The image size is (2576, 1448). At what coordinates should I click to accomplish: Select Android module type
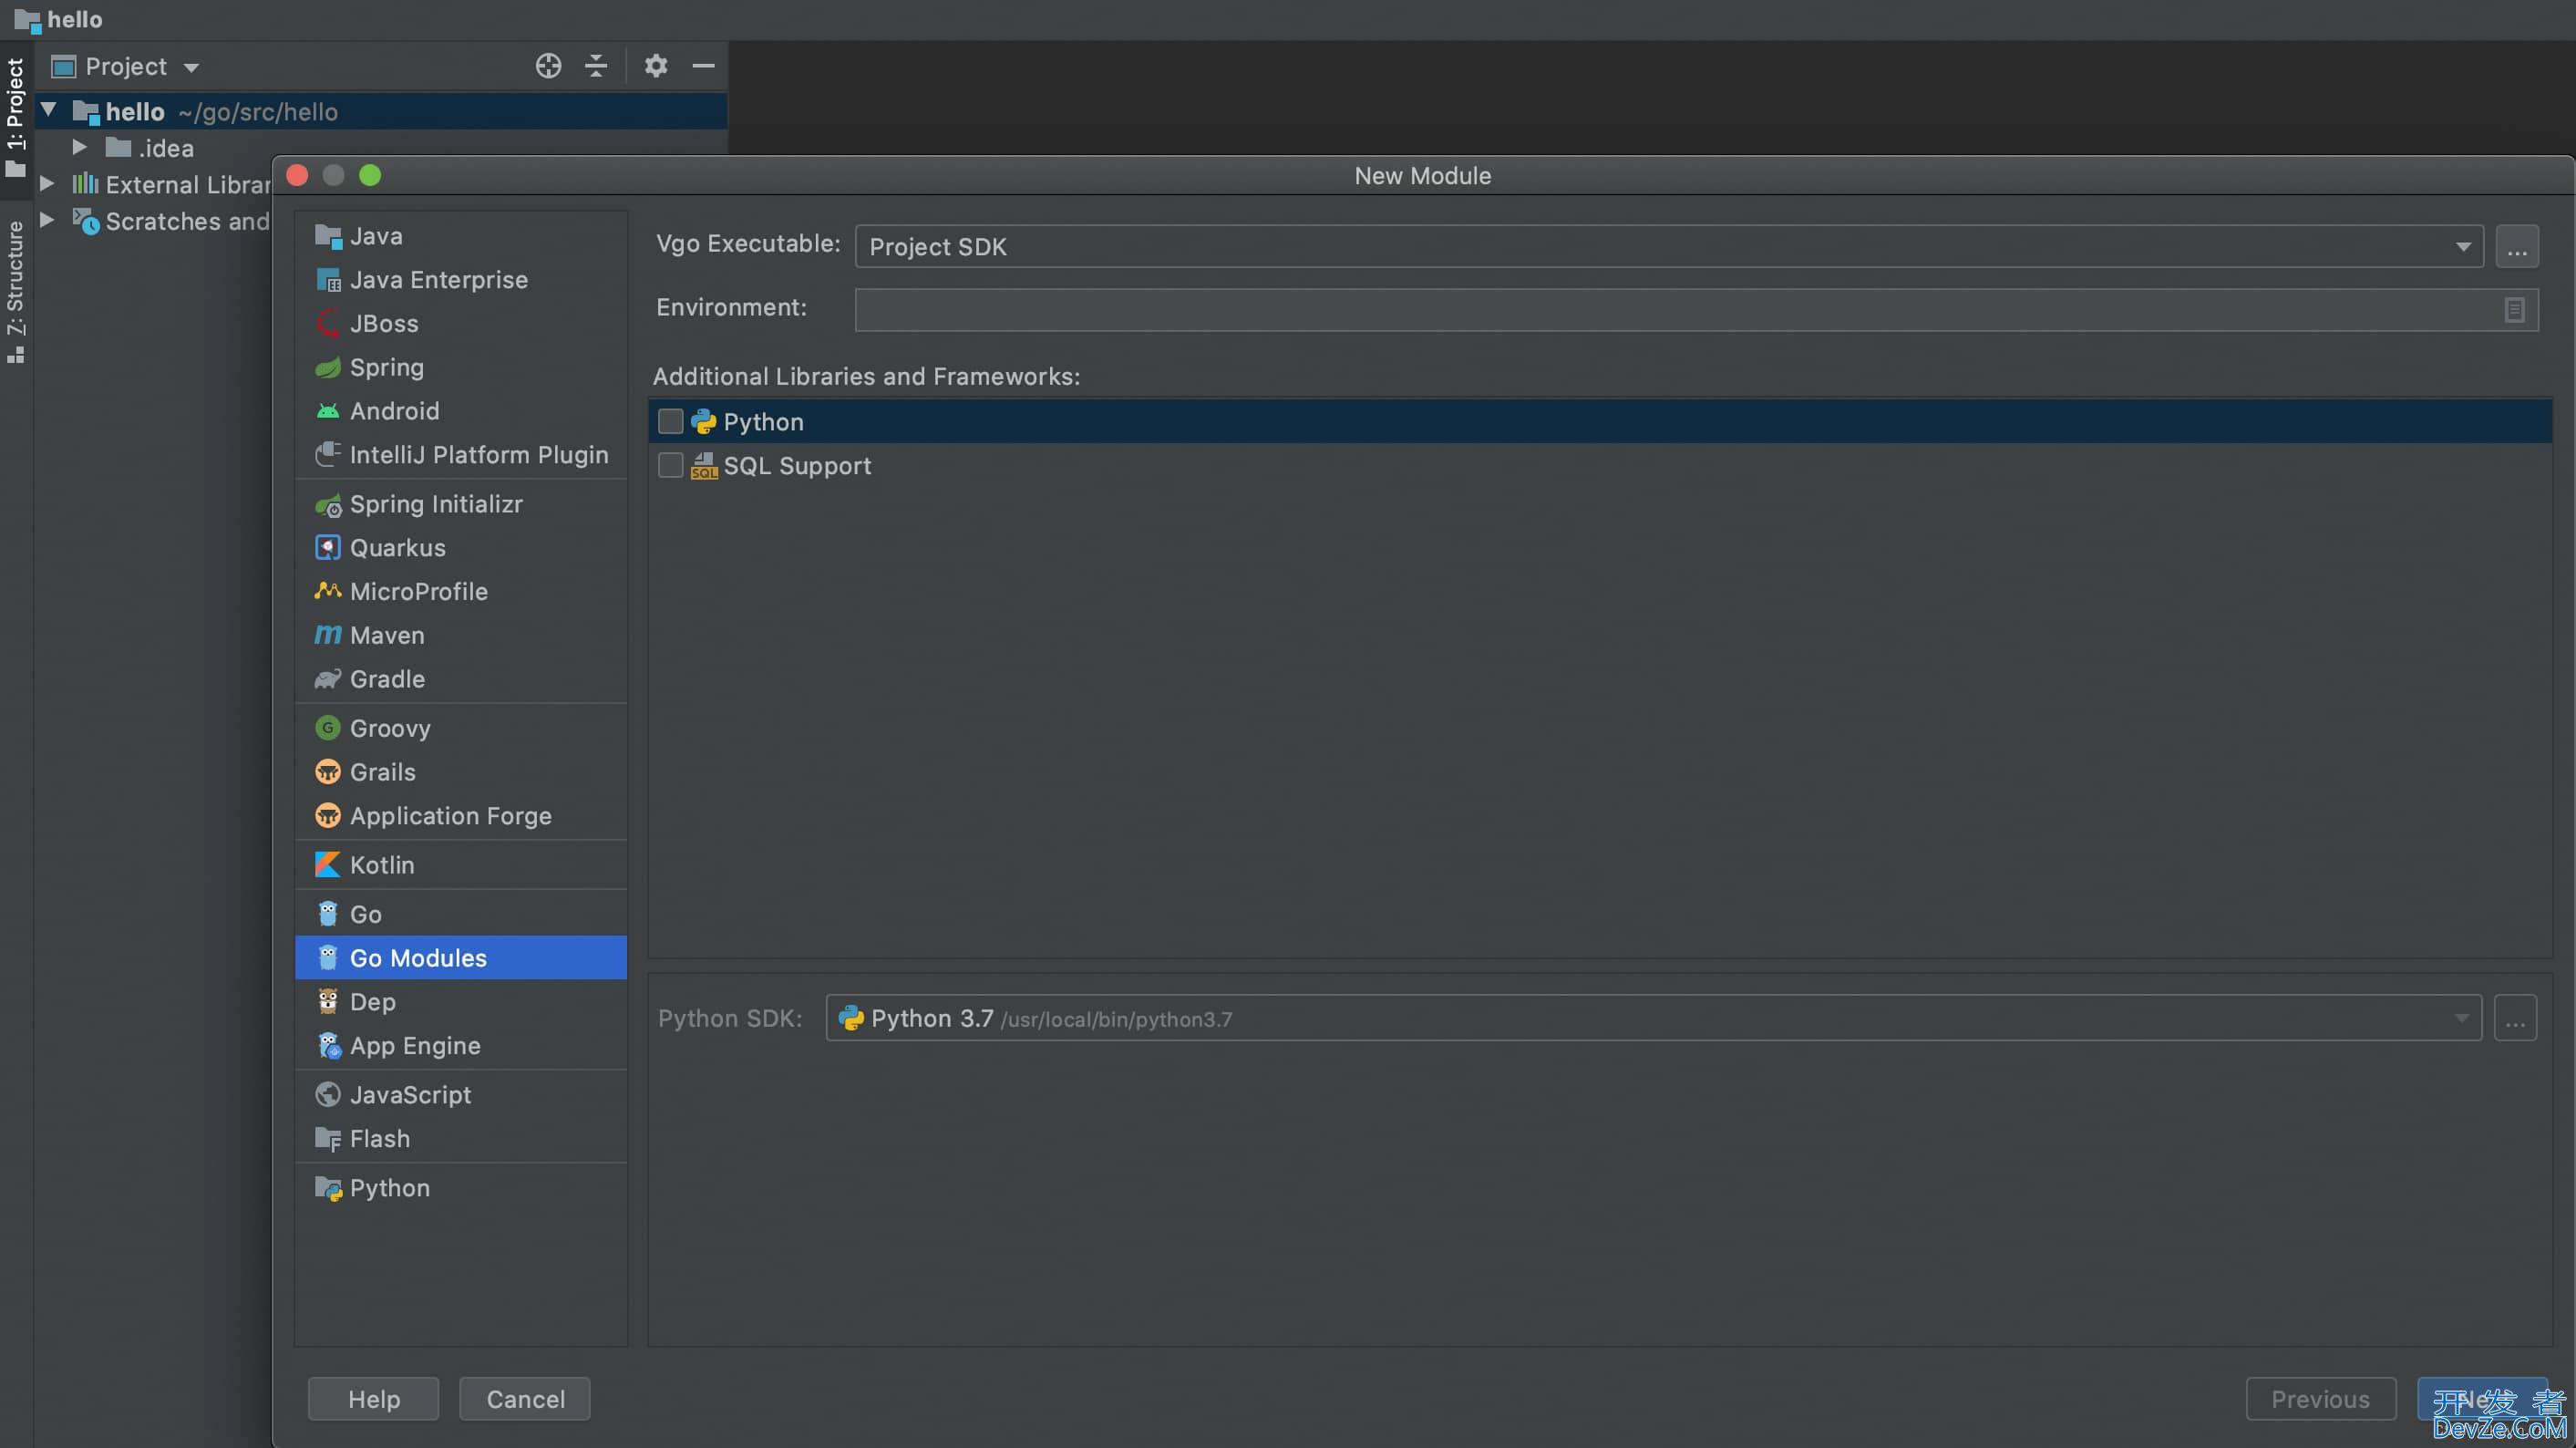click(x=461, y=411)
